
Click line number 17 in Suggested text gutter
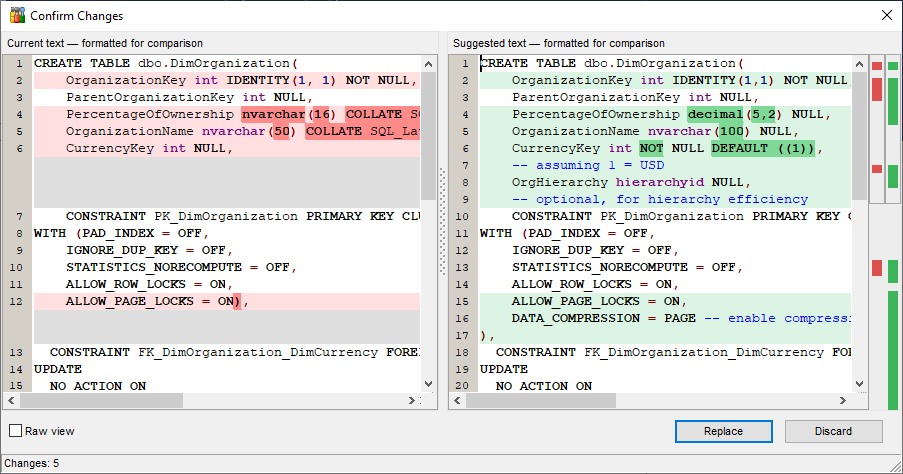pos(462,335)
